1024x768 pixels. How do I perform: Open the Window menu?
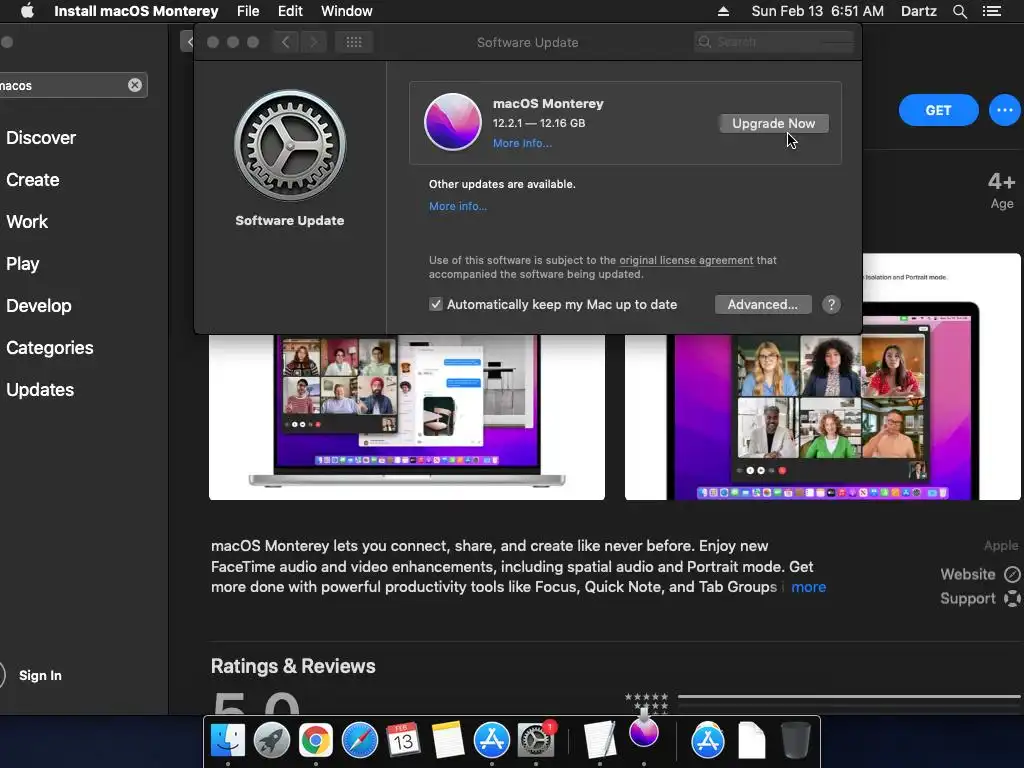click(347, 11)
